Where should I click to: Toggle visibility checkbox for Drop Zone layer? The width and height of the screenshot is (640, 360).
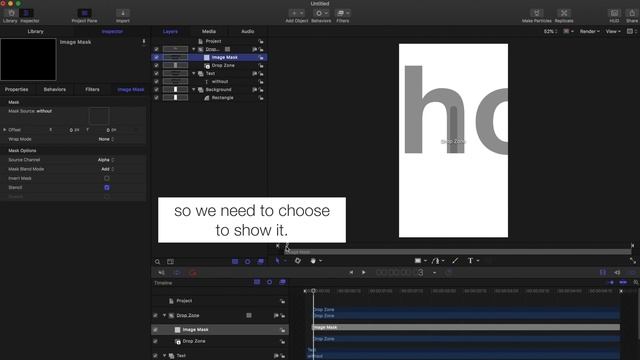coord(156,65)
